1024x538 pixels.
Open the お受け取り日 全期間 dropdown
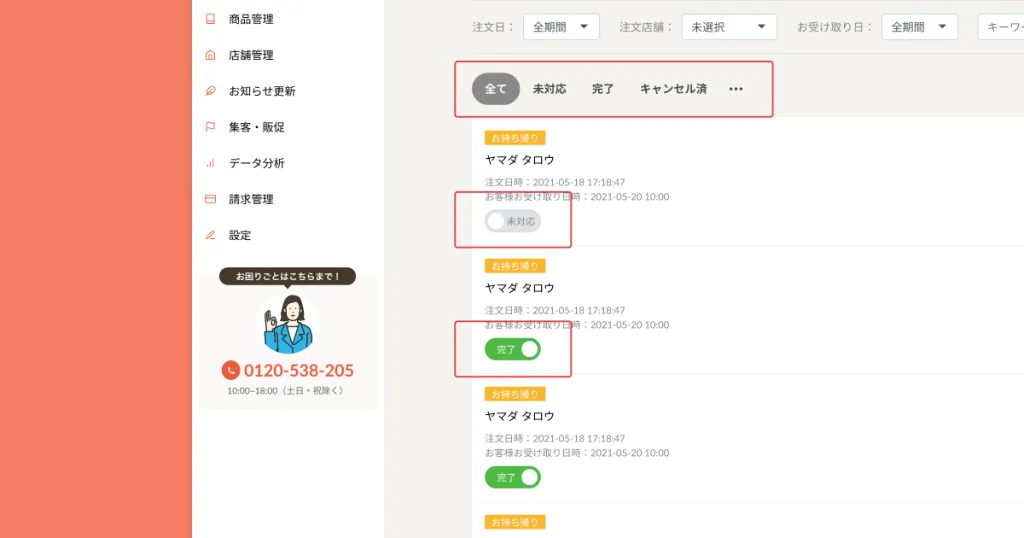pyautogui.click(x=919, y=27)
